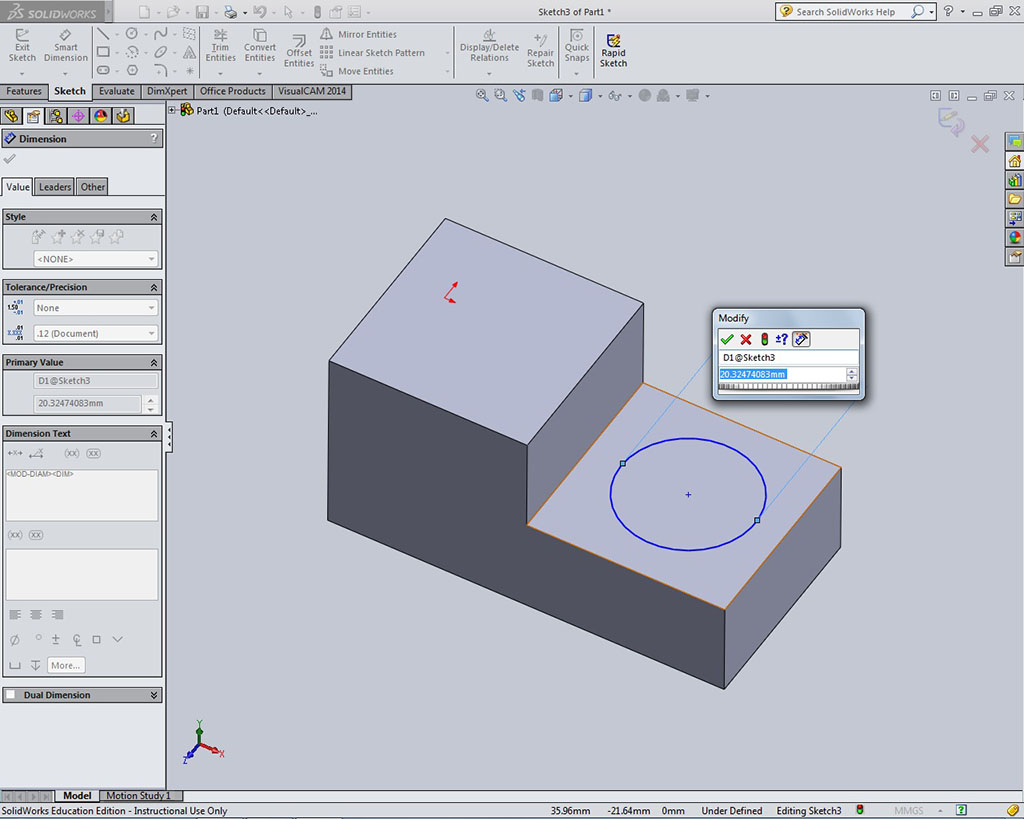The height and width of the screenshot is (819, 1024).
Task: Click the Convert Entities icon
Action: pyautogui.click(x=260, y=45)
